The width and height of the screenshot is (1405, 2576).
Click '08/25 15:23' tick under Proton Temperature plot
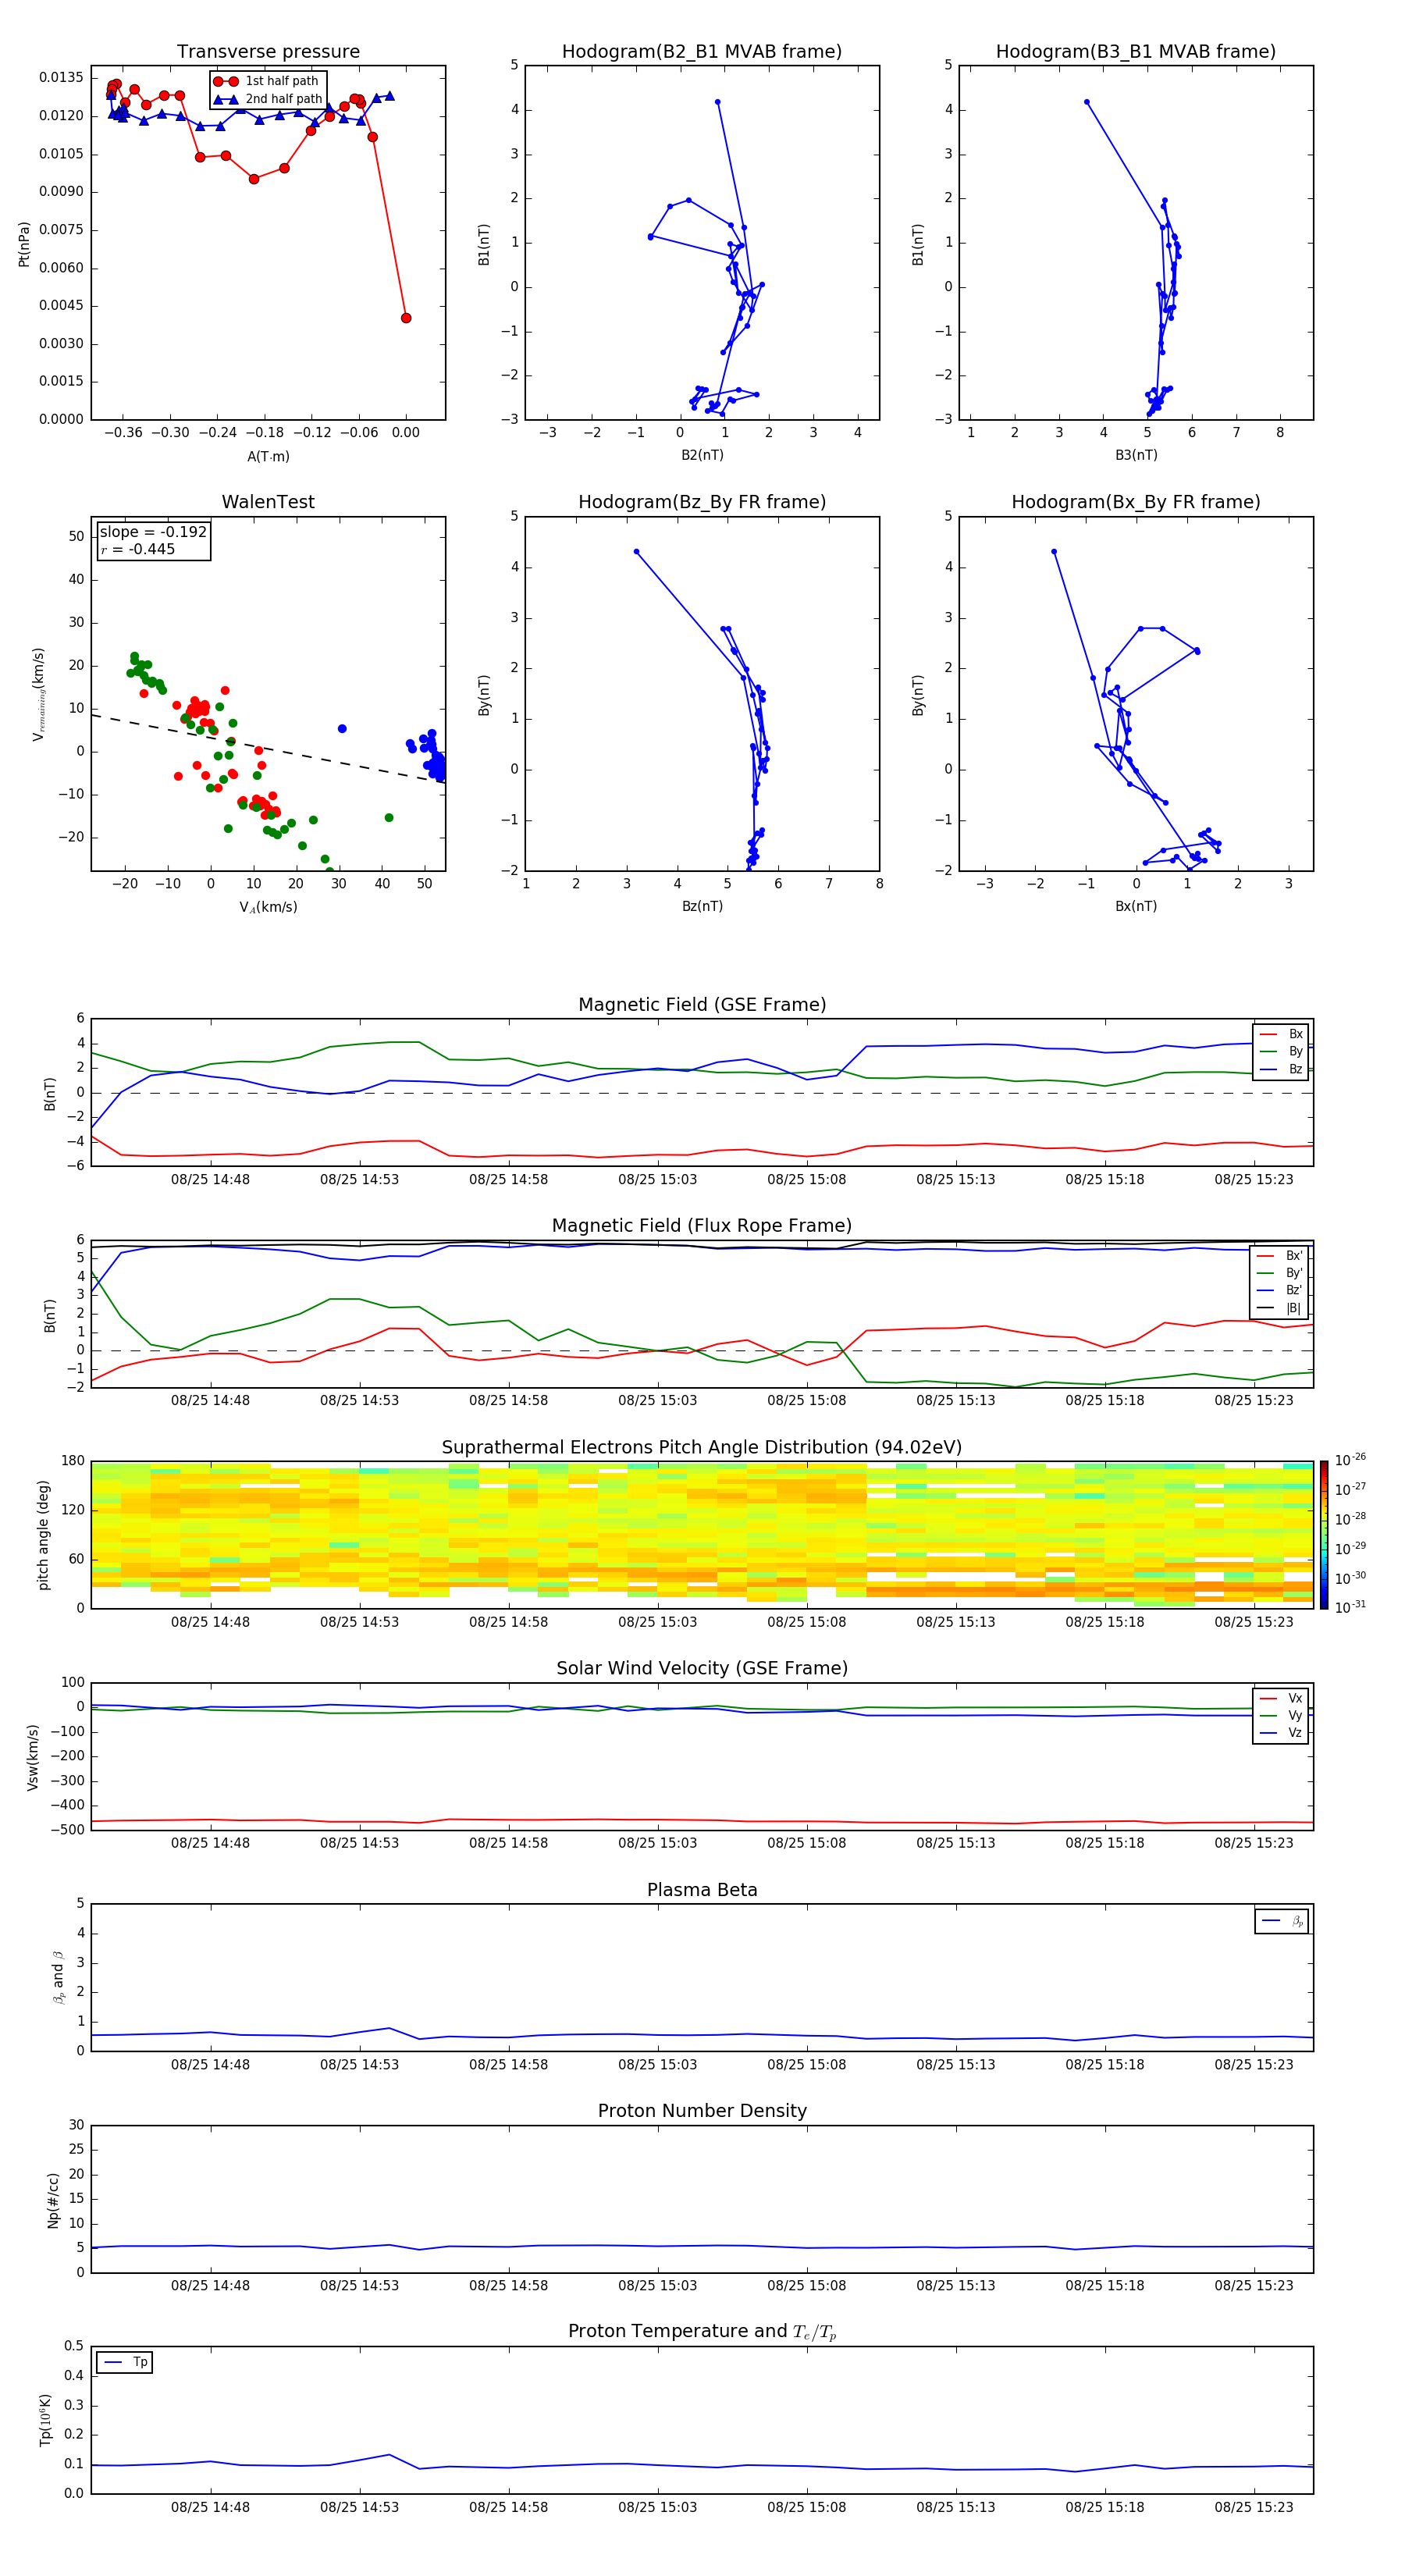[1254, 2507]
